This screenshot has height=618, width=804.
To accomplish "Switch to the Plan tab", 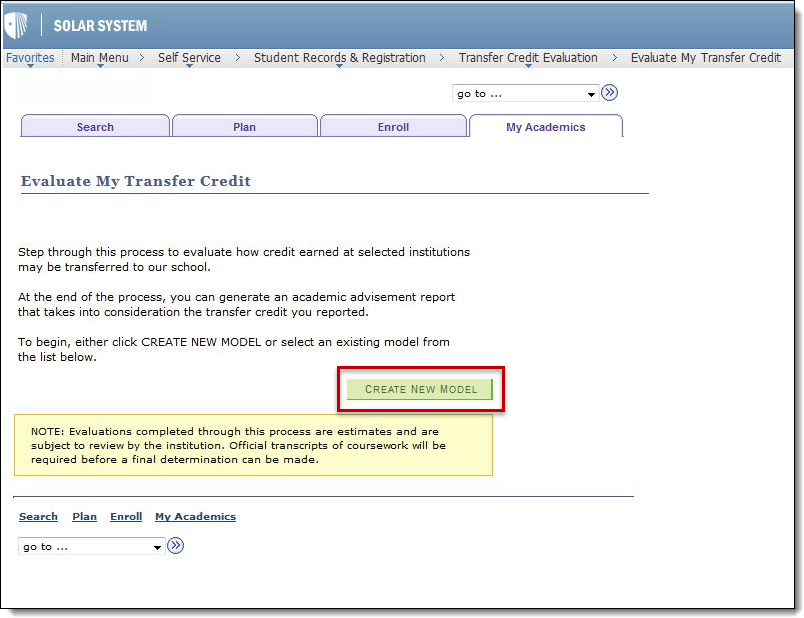I will pos(245,127).
